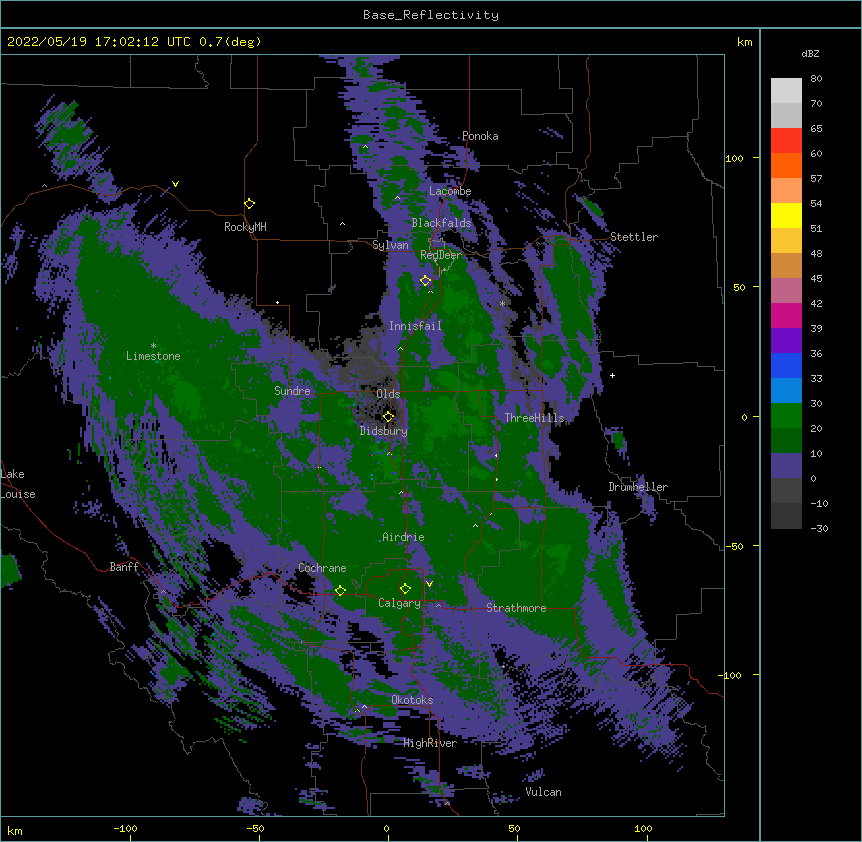Image resolution: width=862 pixels, height=842 pixels.
Task: Click the yellow diamond marker above RockyMH
Action: [x=250, y=204]
